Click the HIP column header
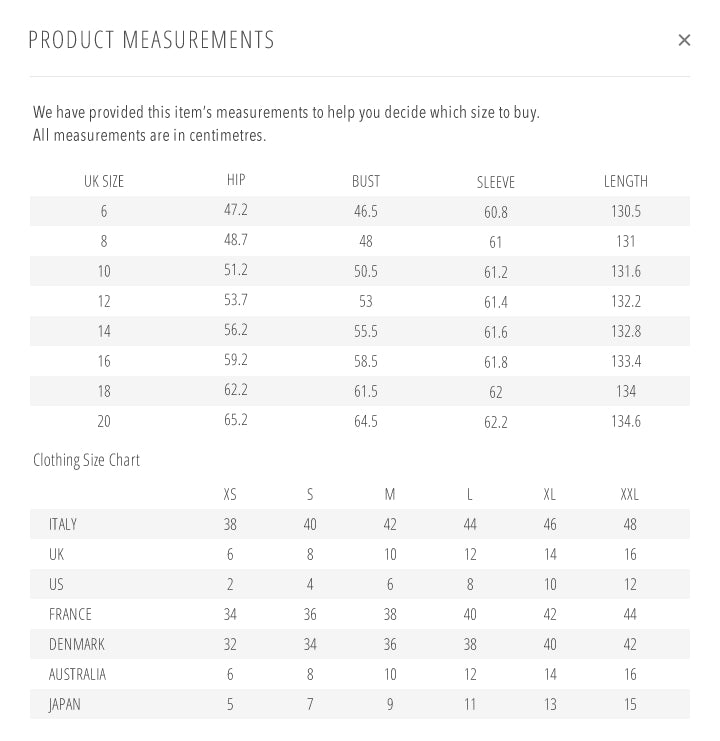 (x=236, y=180)
